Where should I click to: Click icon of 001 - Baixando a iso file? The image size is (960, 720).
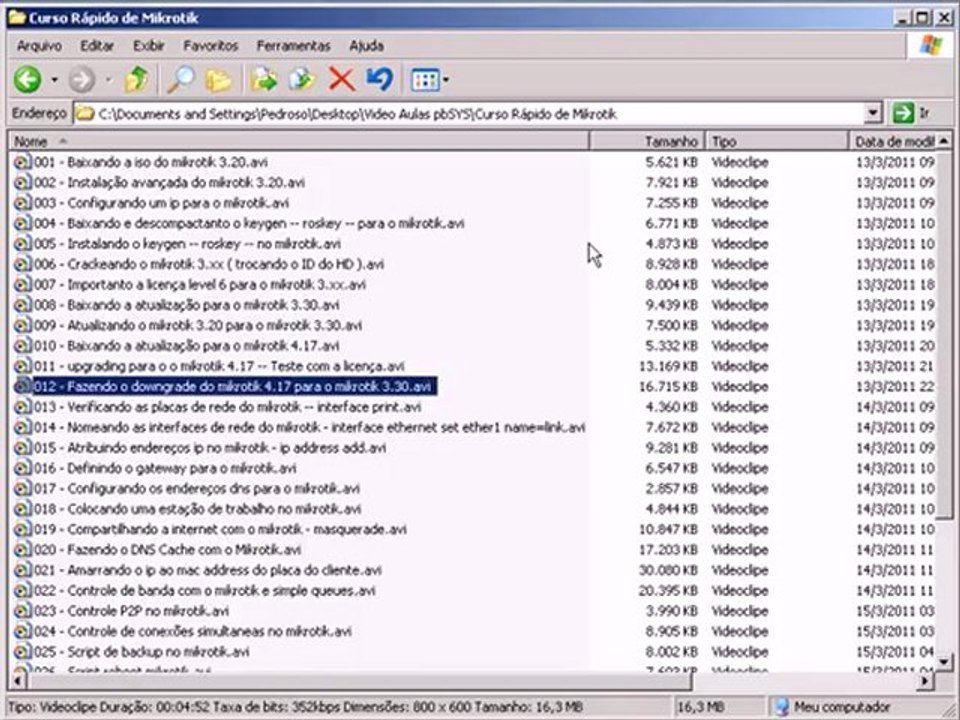(x=23, y=162)
